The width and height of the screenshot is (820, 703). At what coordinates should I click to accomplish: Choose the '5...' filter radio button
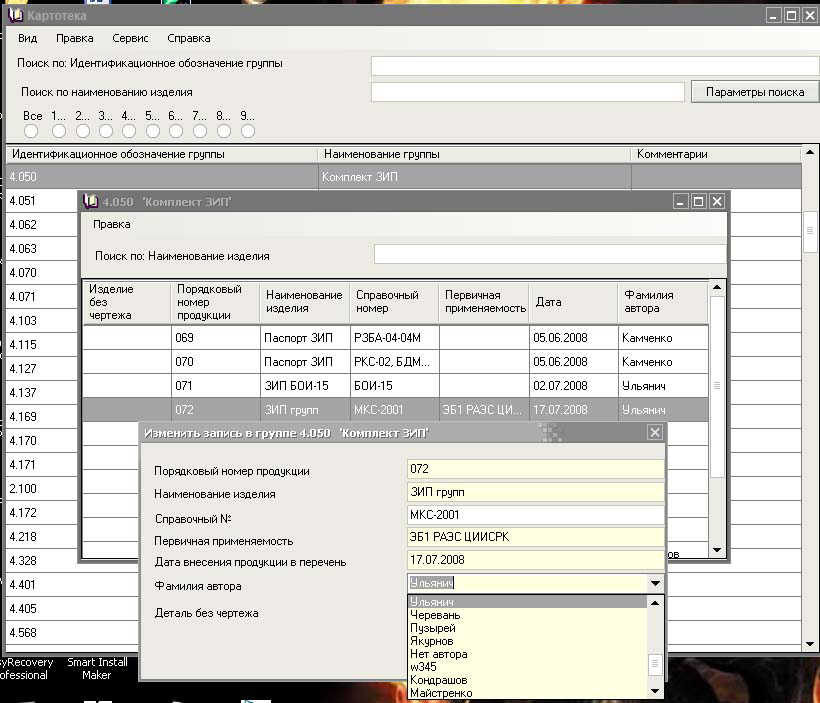[152, 131]
